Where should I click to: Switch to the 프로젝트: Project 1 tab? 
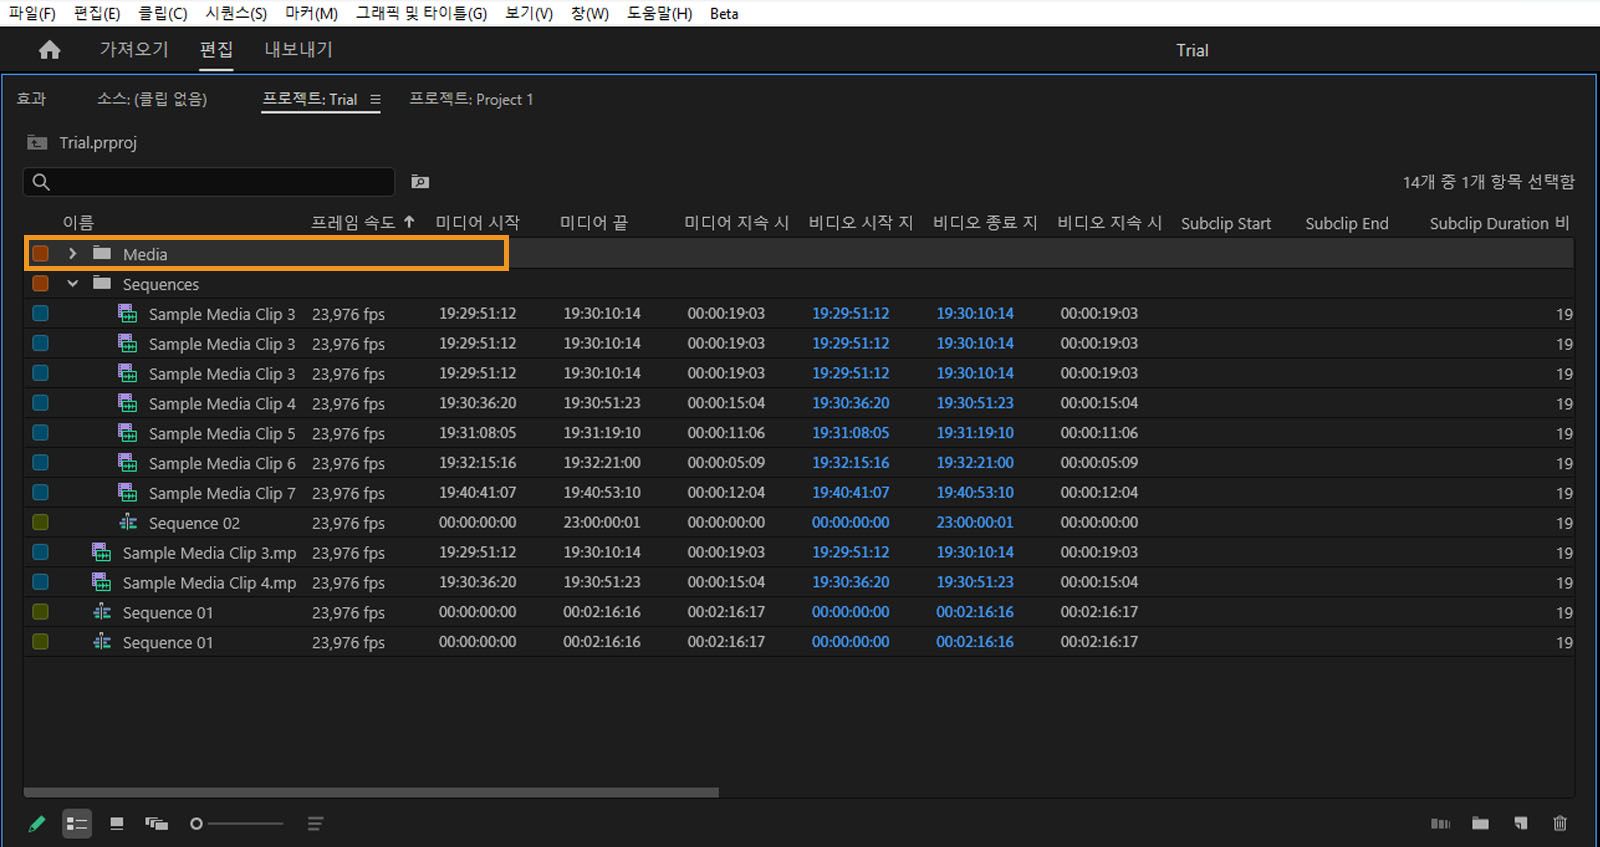click(471, 99)
